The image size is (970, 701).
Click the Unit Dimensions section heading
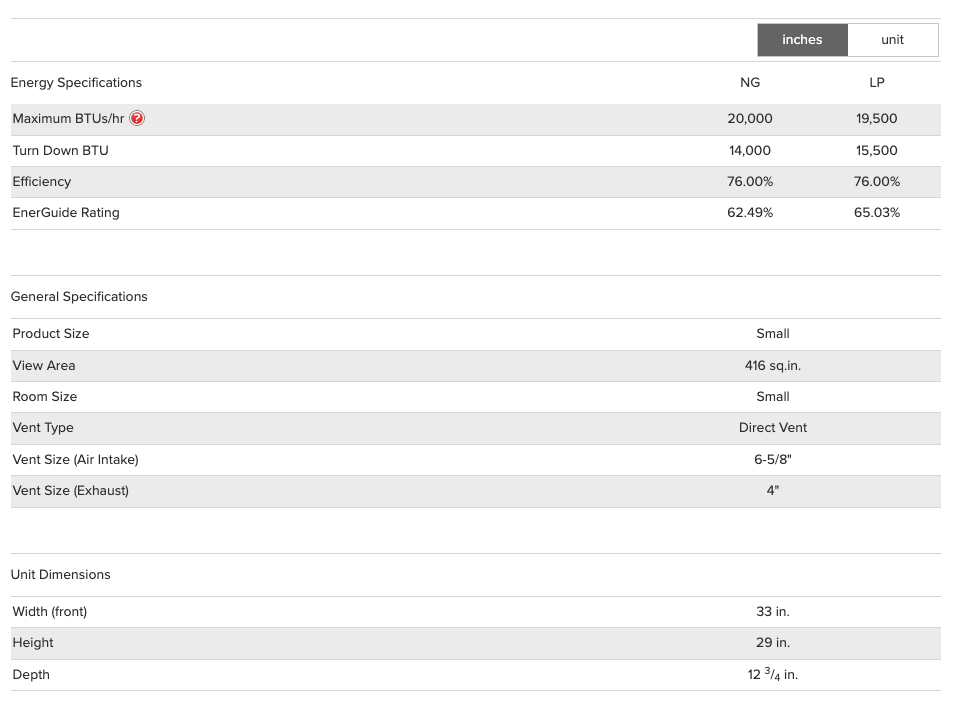(60, 575)
